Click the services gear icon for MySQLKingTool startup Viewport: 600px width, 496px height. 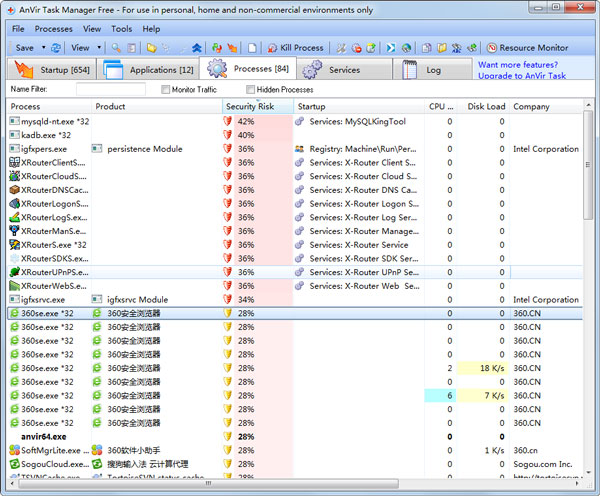(x=300, y=121)
